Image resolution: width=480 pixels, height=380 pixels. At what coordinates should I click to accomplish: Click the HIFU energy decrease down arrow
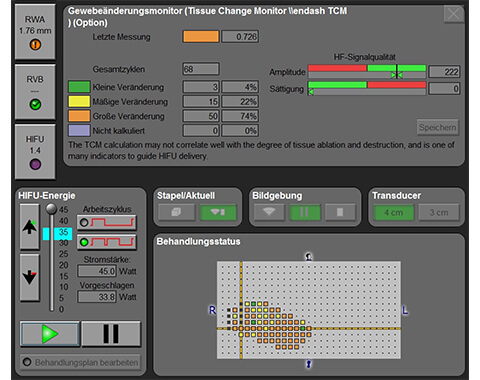[x=30, y=277]
